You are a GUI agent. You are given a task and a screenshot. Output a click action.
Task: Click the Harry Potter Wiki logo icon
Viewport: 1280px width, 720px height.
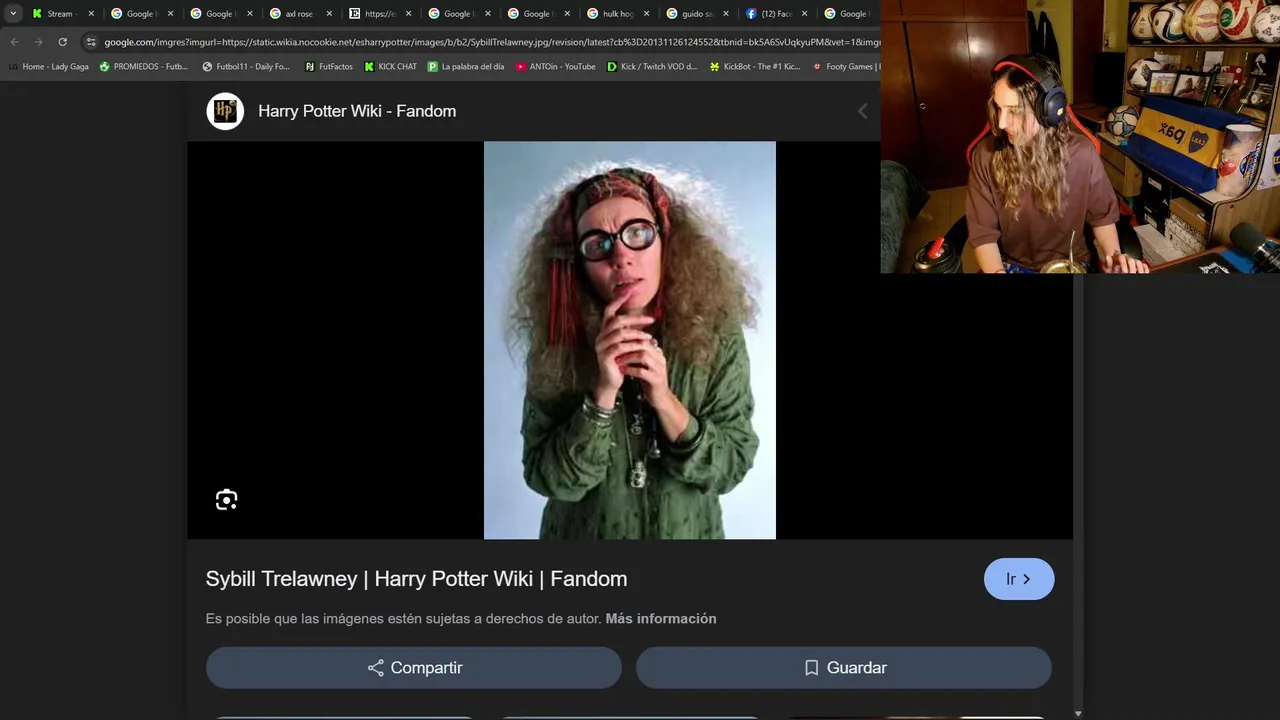click(225, 111)
